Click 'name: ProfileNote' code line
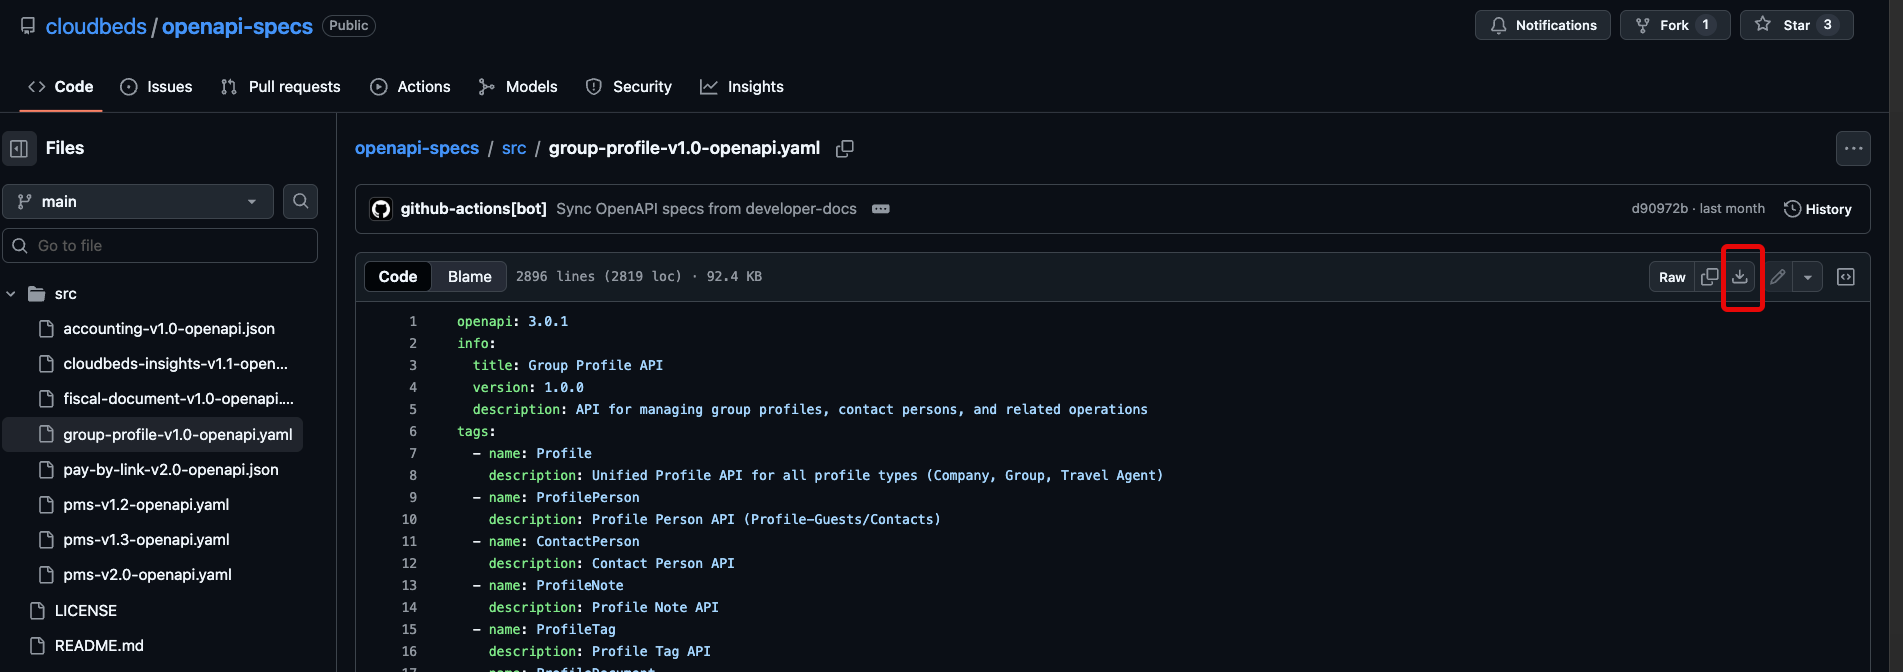Image resolution: width=1903 pixels, height=672 pixels. point(548,585)
